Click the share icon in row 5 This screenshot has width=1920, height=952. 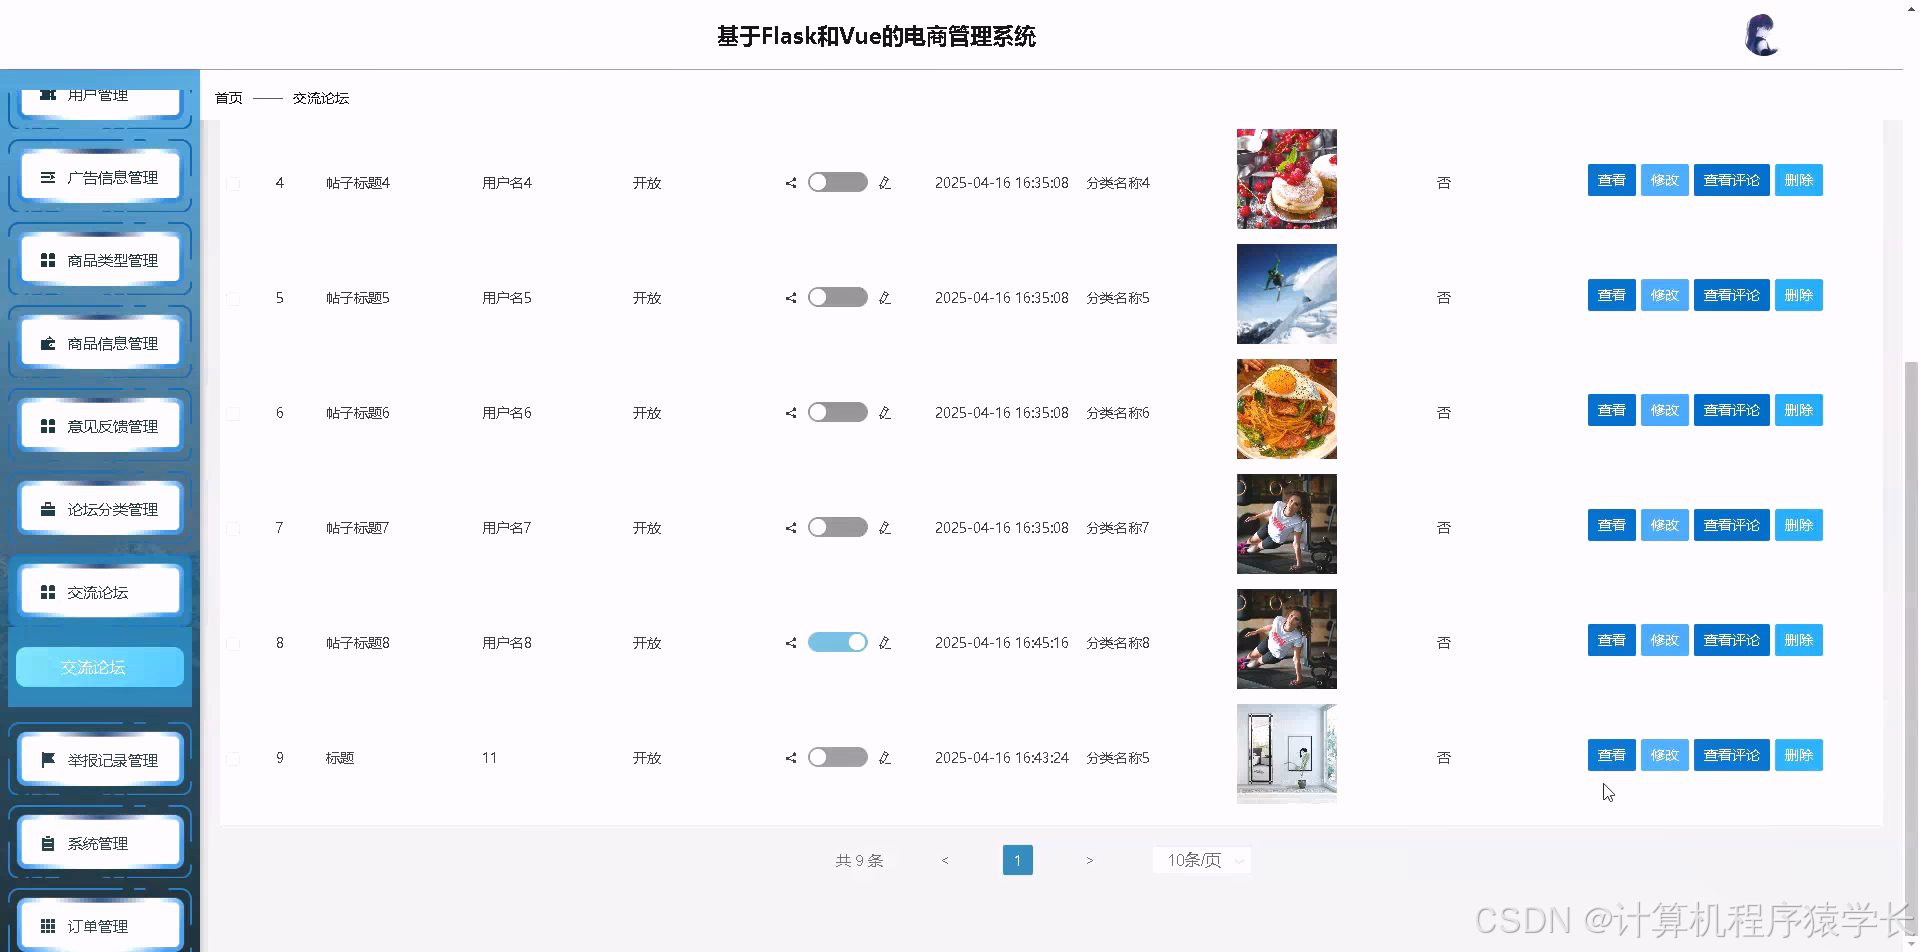pyautogui.click(x=791, y=298)
